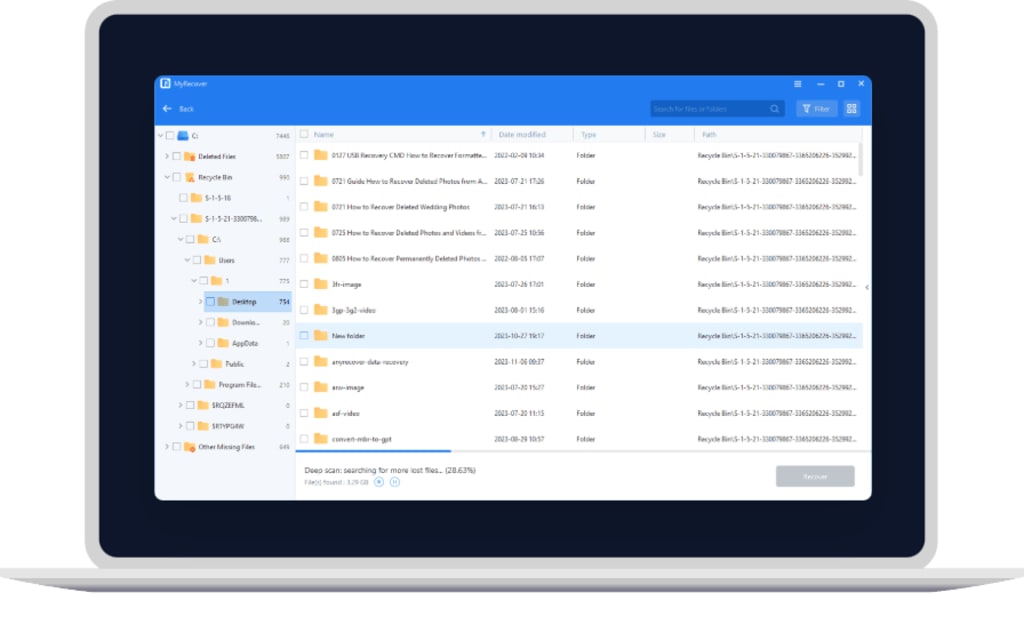Screen dimensions: 1024x617
Task: Click folder icon of 3gp-3g2-video row
Action: pos(320,309)
